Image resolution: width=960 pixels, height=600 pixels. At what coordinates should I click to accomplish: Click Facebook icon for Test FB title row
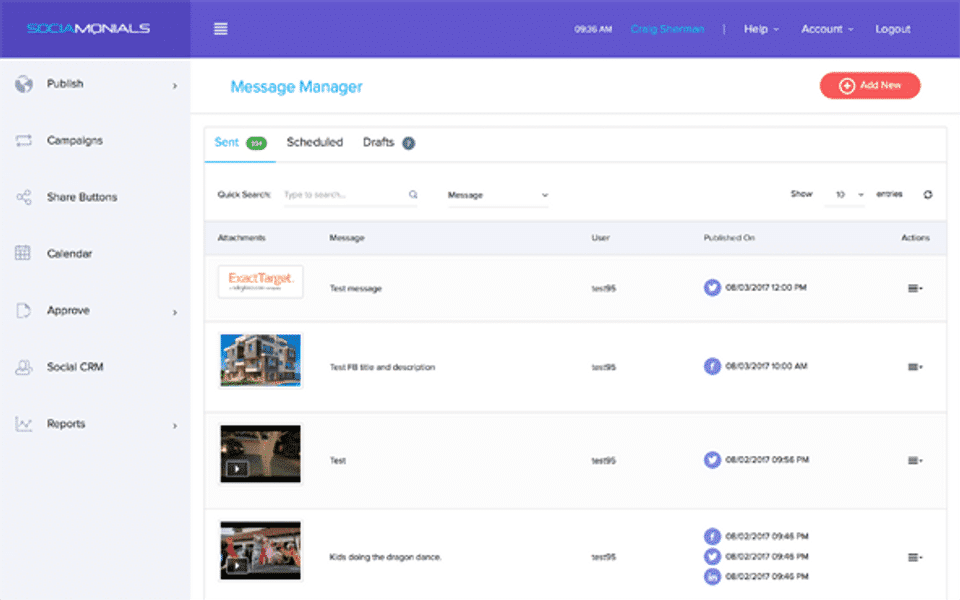point(712,366)
